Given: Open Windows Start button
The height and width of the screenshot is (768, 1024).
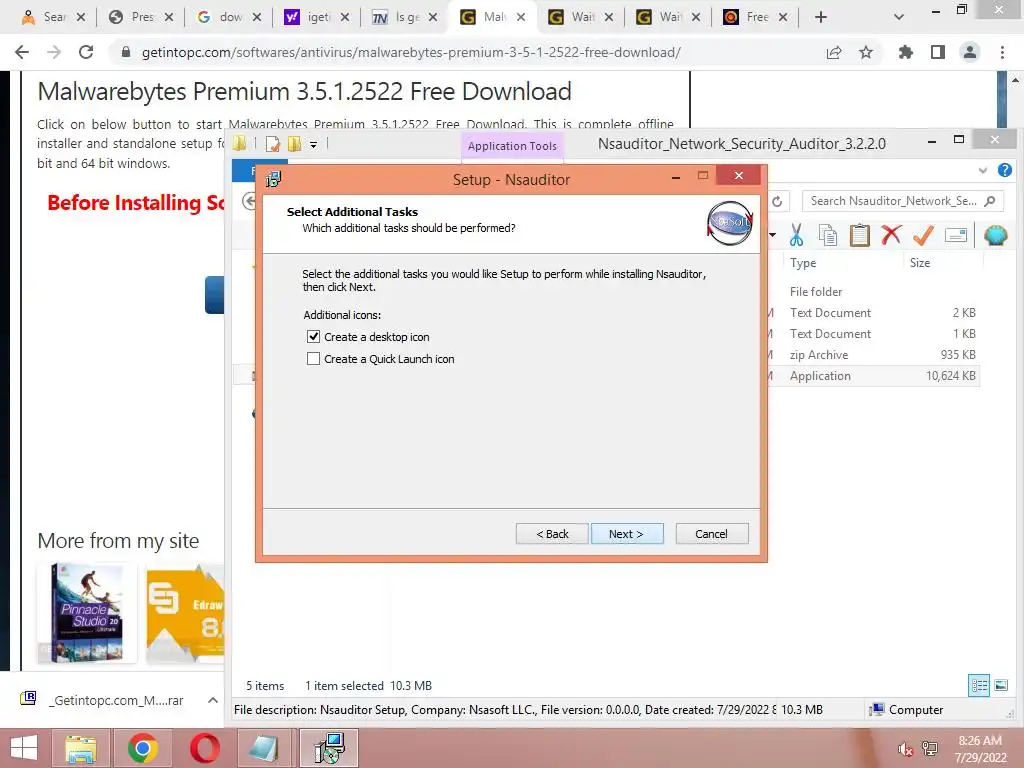Looking at the screenshot, I should 24,748.
